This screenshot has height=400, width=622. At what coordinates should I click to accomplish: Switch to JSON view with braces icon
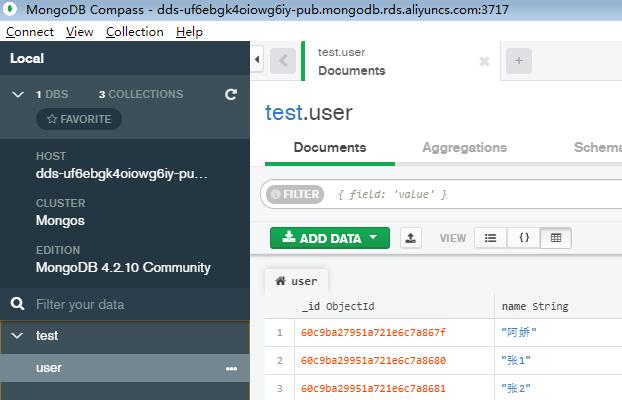[x=524, y=238]
